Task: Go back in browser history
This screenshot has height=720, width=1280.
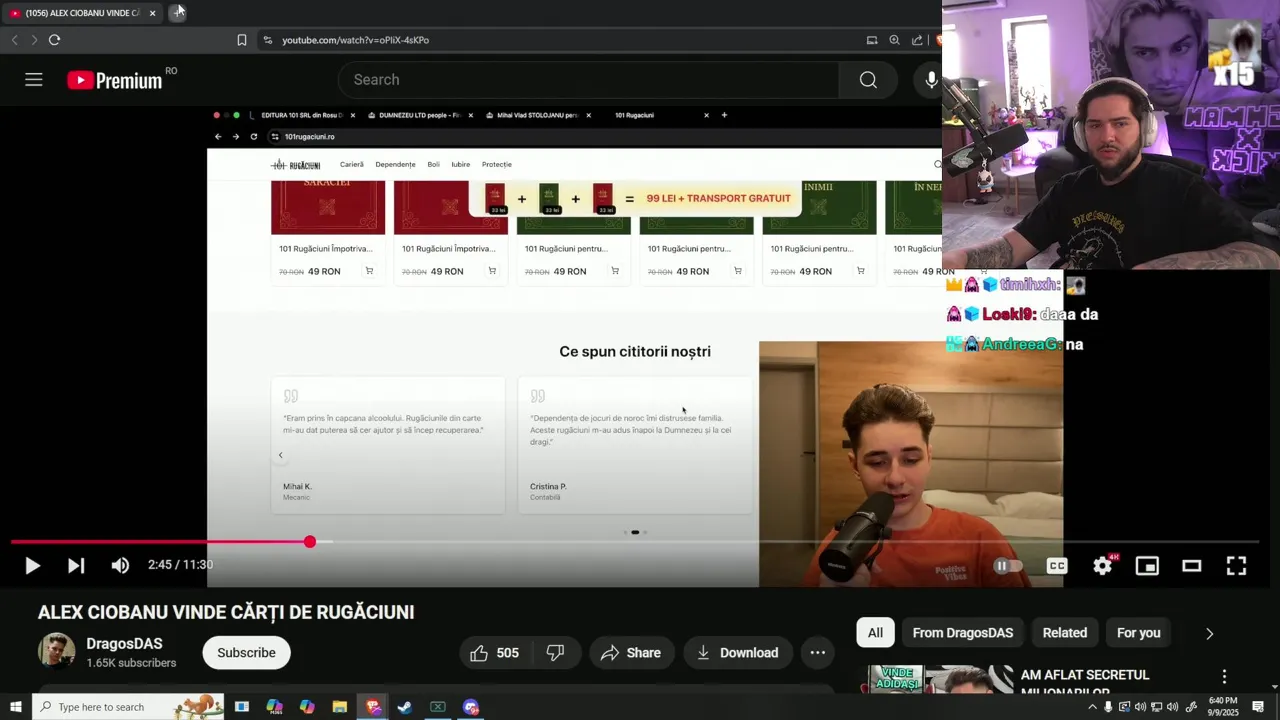Action: tap(14, 40)
